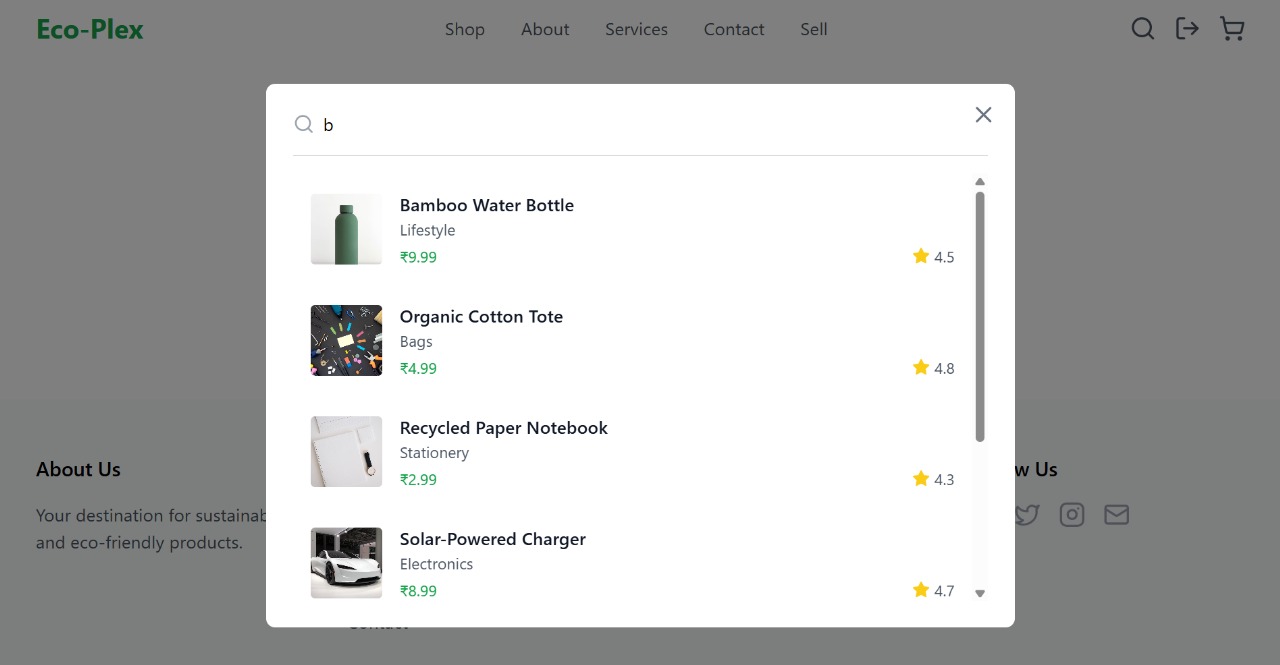Click the Solar-Powered Charger product image
Screen dimensions: 1280x665
pos(346,563)
